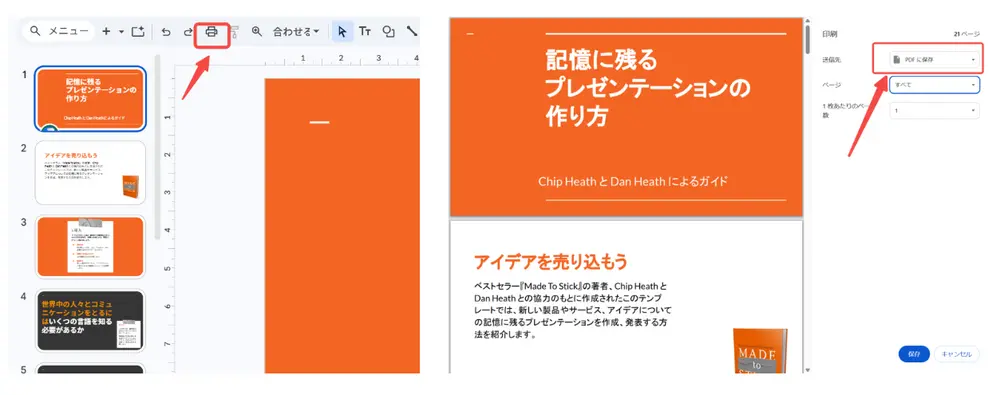This screenshot has height=395, width=1000.
Task: Click the horizontal ruler above canvas
Action: coord(297,59)
